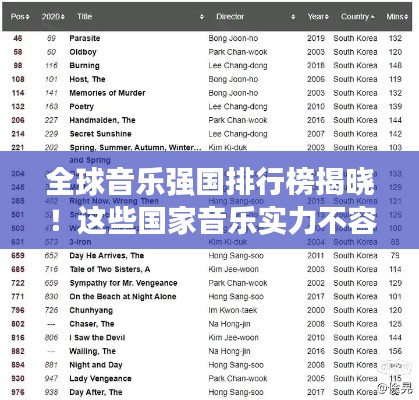Click the title Chunhyang

point(91,310)
